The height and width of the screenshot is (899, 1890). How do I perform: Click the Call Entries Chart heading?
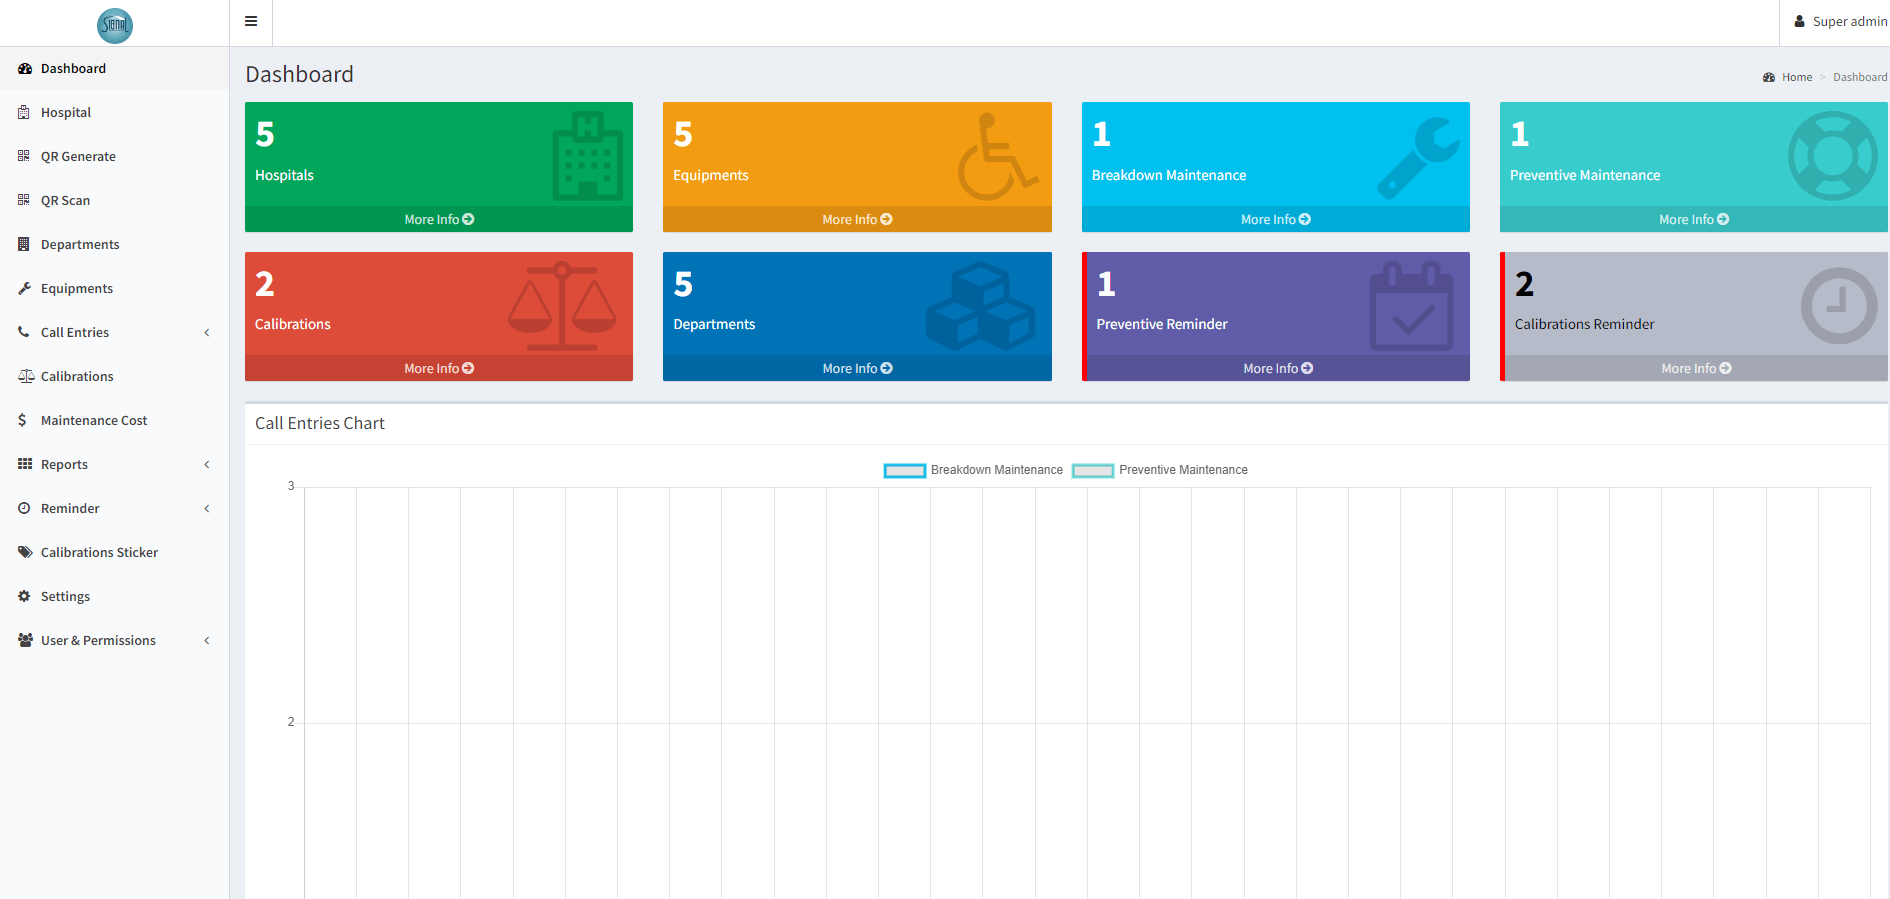point(320,423)
